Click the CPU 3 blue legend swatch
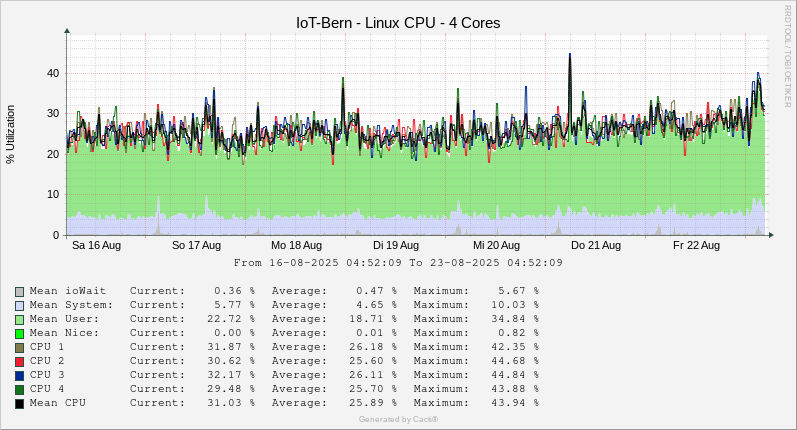The width and height of the screenshot is (797, 430). (19, 376)
